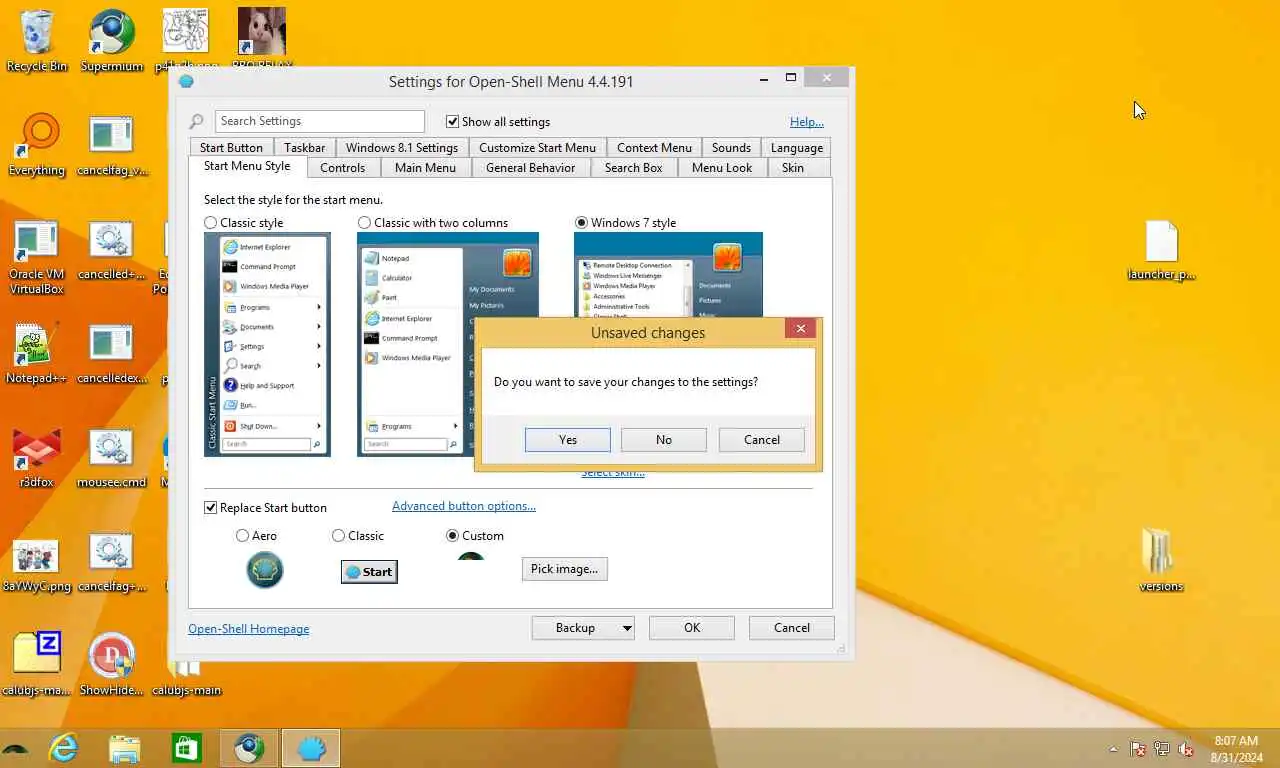This screenshot has height=768, width=1280.
Task: Open the Taskbar tab
Action: click(304, 147)
